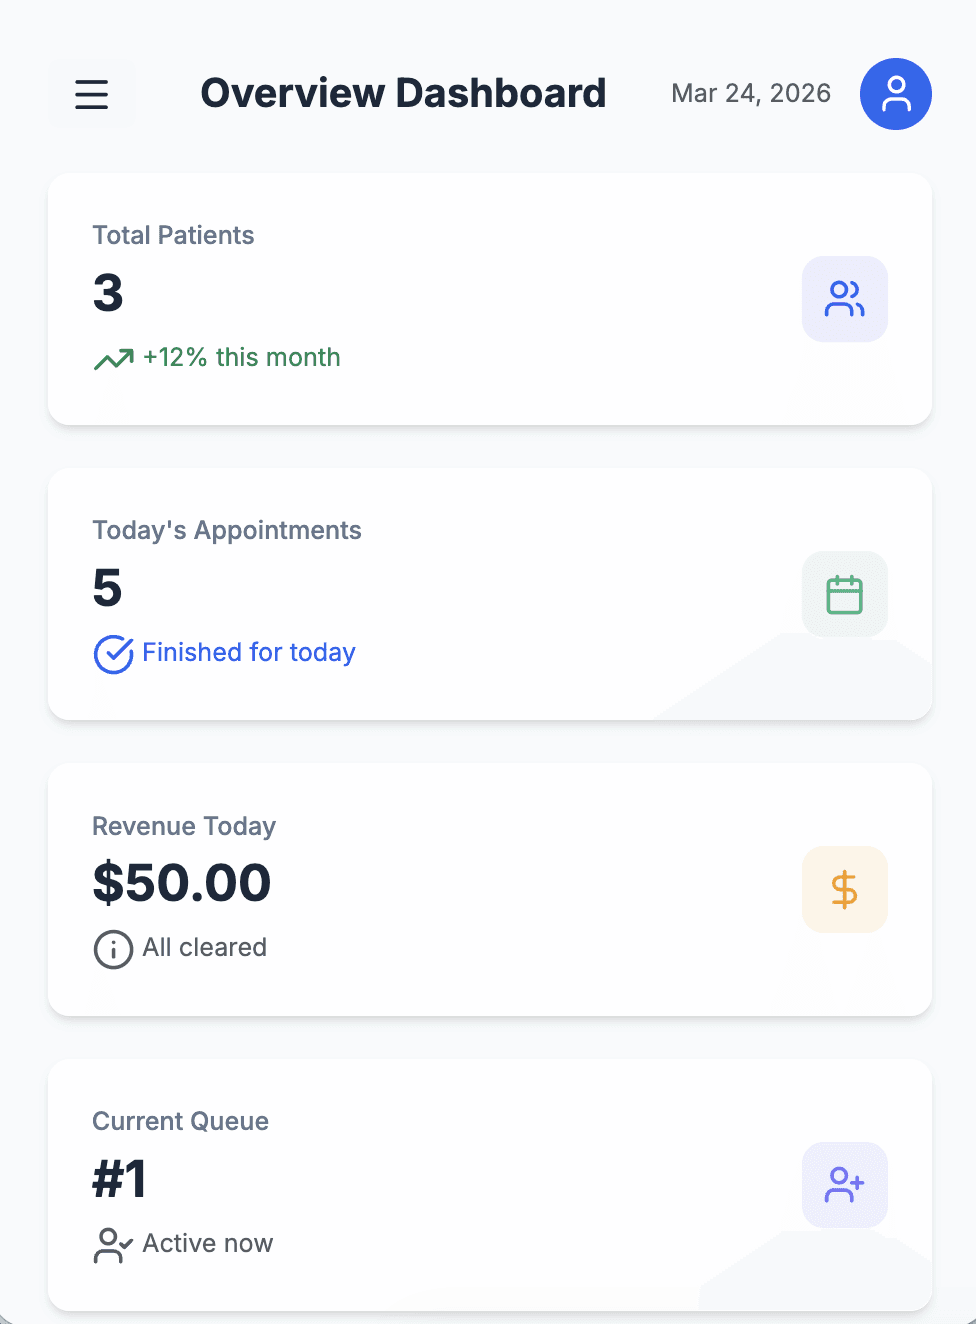This screenshot has height=1324, width=976.
Task: Open the Today's Appointments card
Action: 490,594
